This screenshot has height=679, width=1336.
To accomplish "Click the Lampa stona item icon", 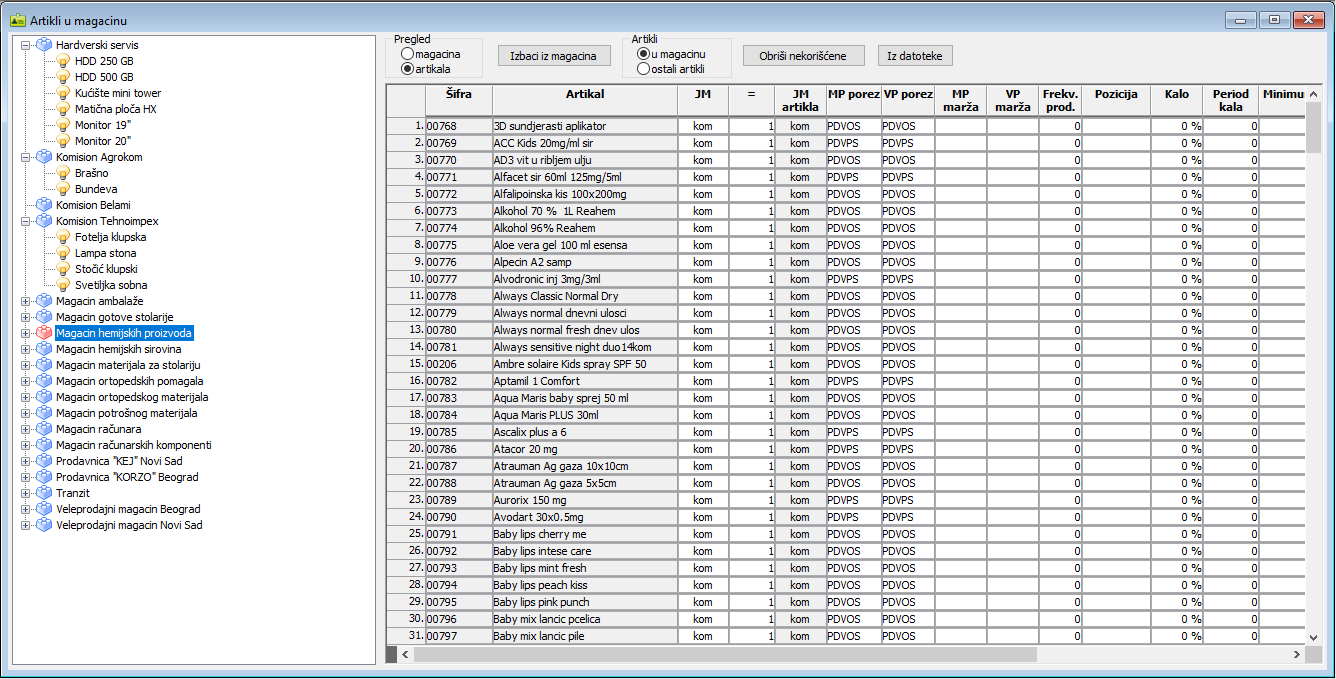I will pos(63,253).
